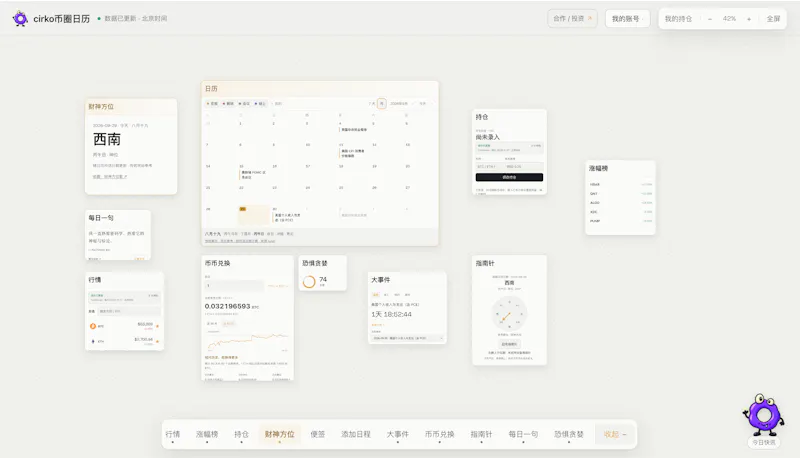Click the black add button in 持仓 card

coord(509,177)
